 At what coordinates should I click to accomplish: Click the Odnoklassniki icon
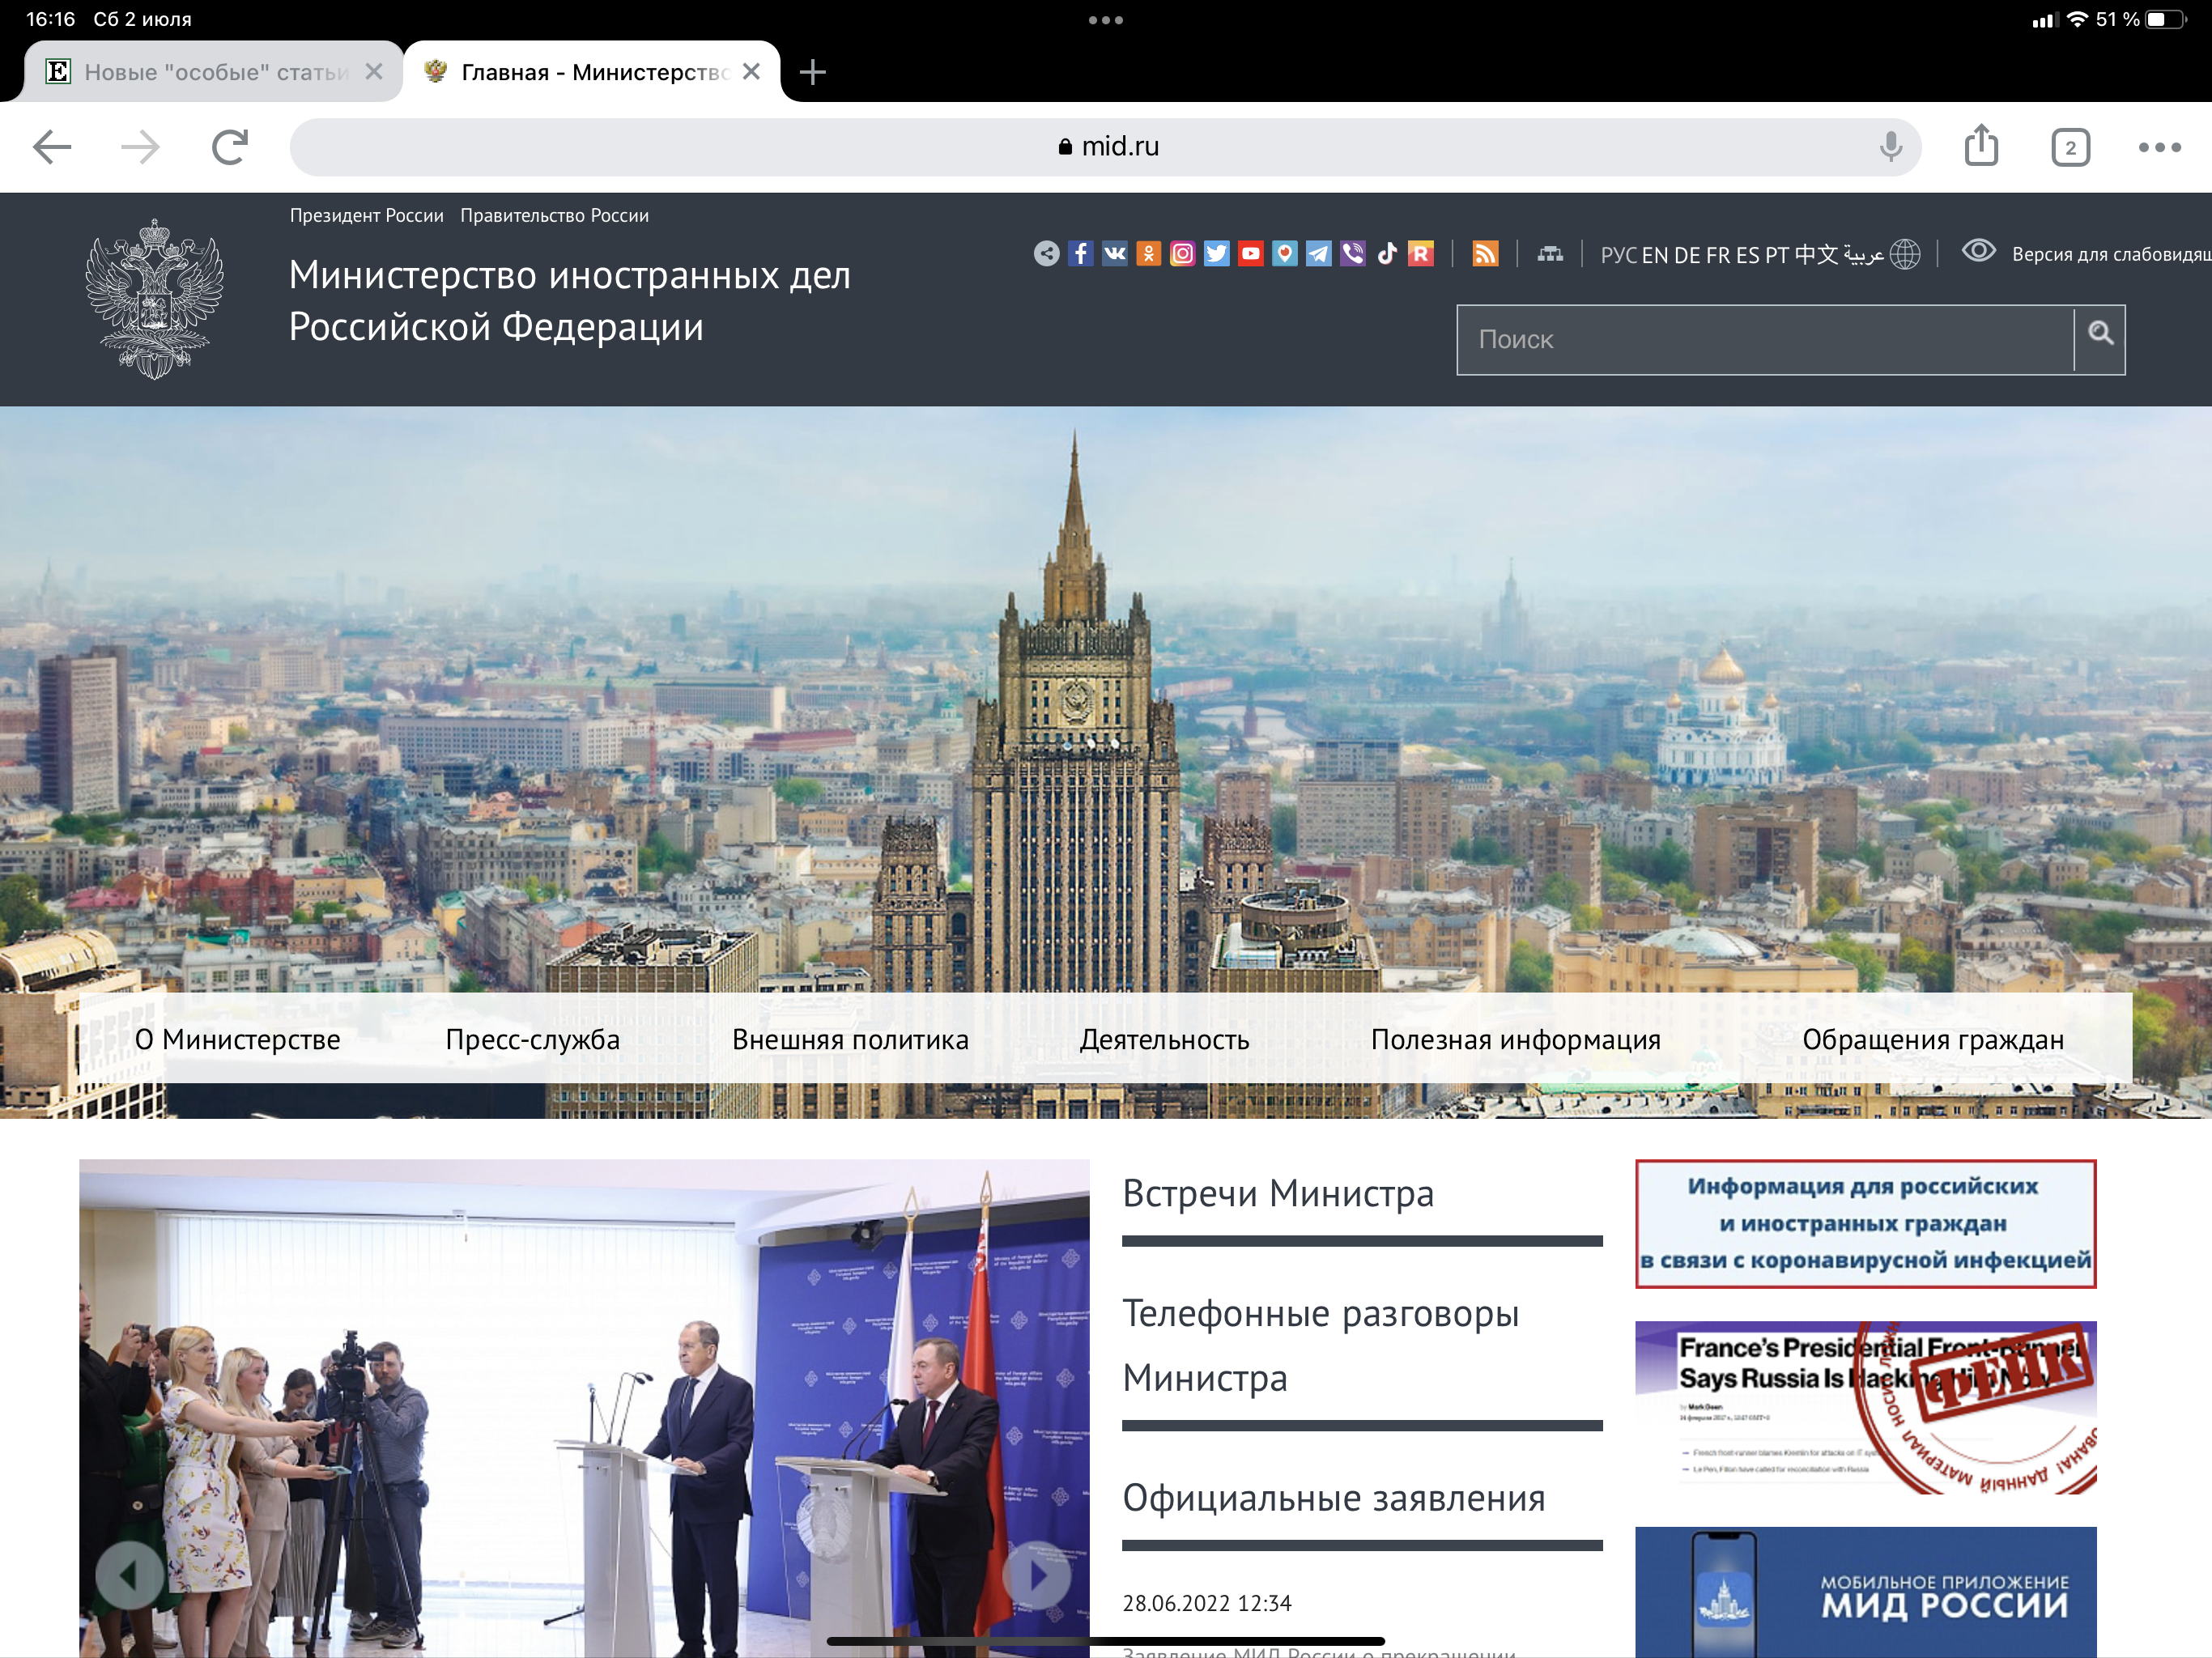pos(1148,254)
